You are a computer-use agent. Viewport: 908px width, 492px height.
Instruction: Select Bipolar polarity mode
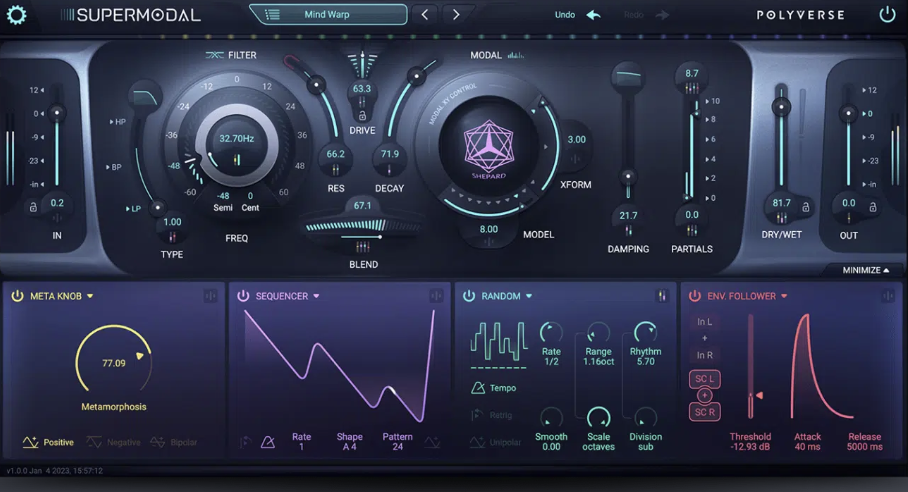click(x=174, y=442)
